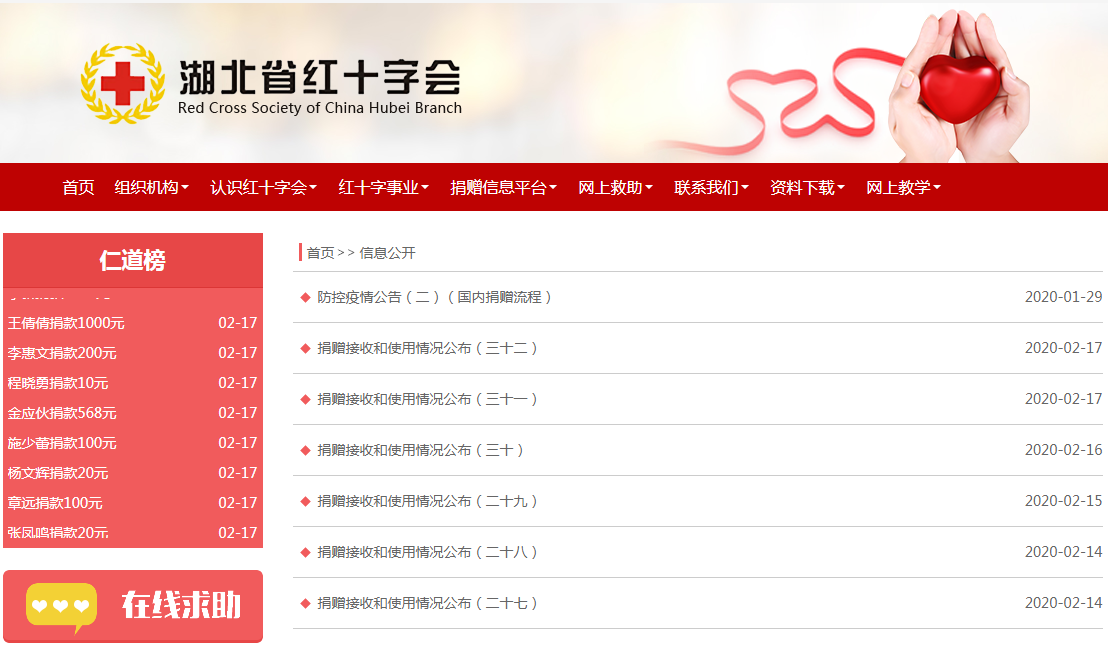Click diamond bullet beside 防控疫情公告（二）

305,297
